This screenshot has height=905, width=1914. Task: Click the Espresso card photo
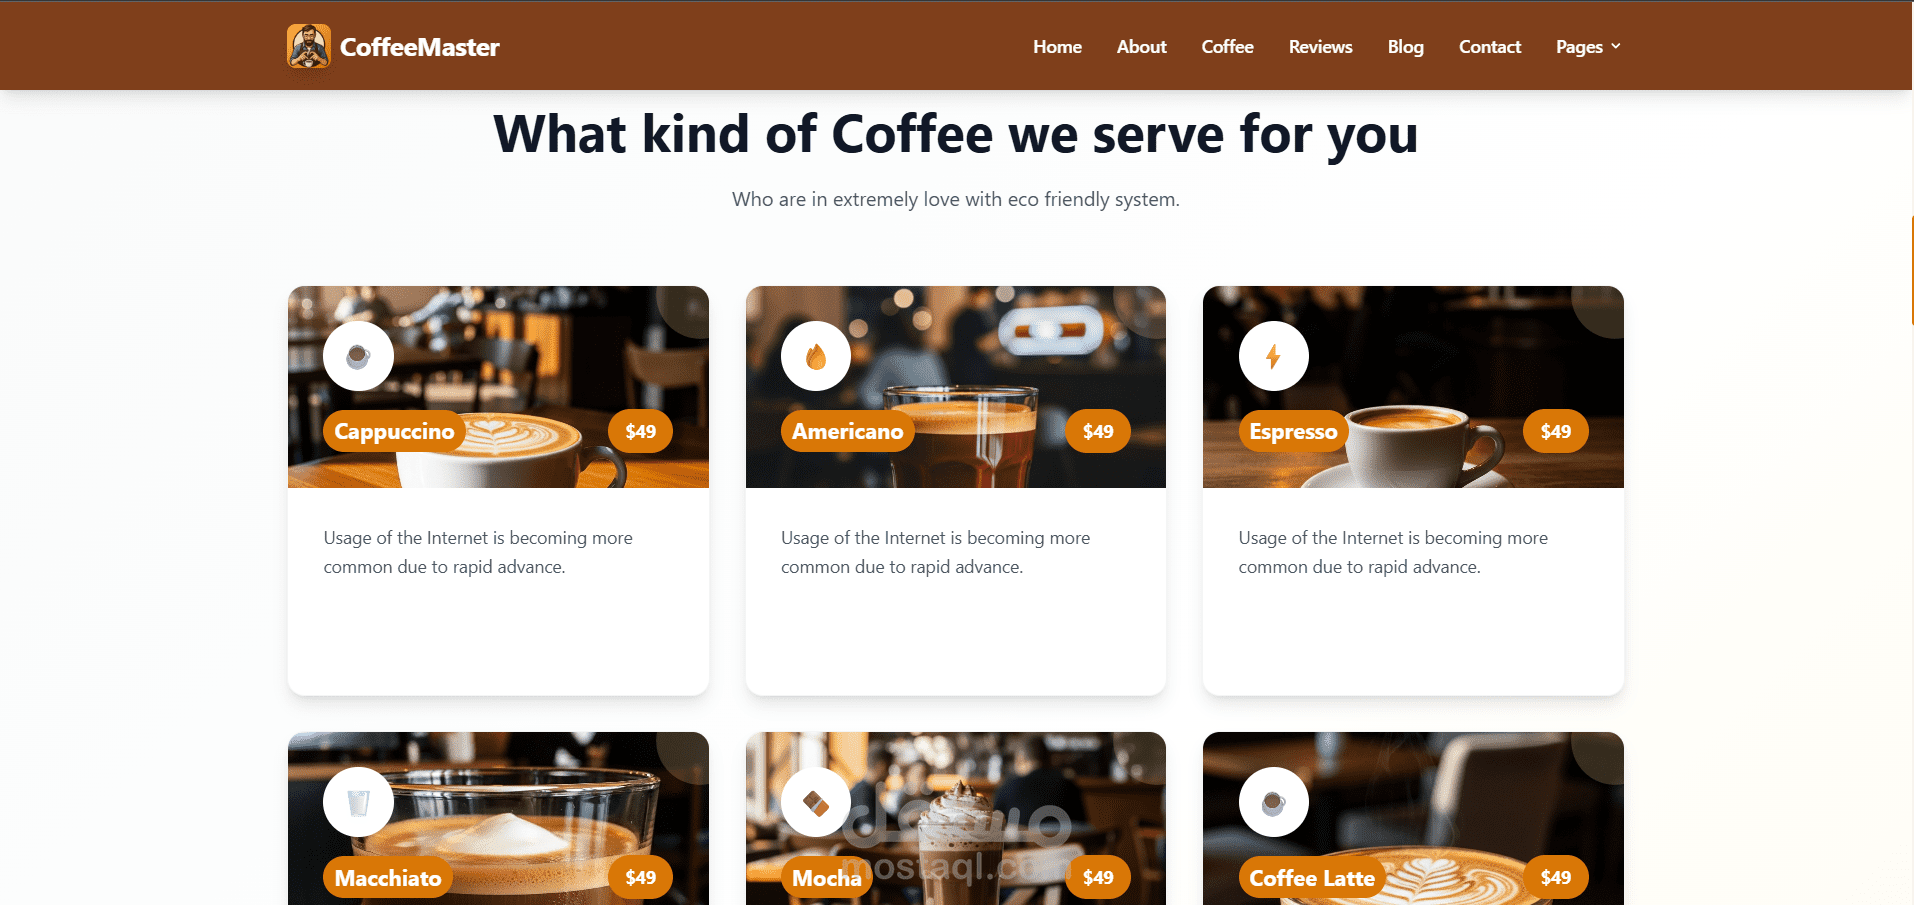1413,387
